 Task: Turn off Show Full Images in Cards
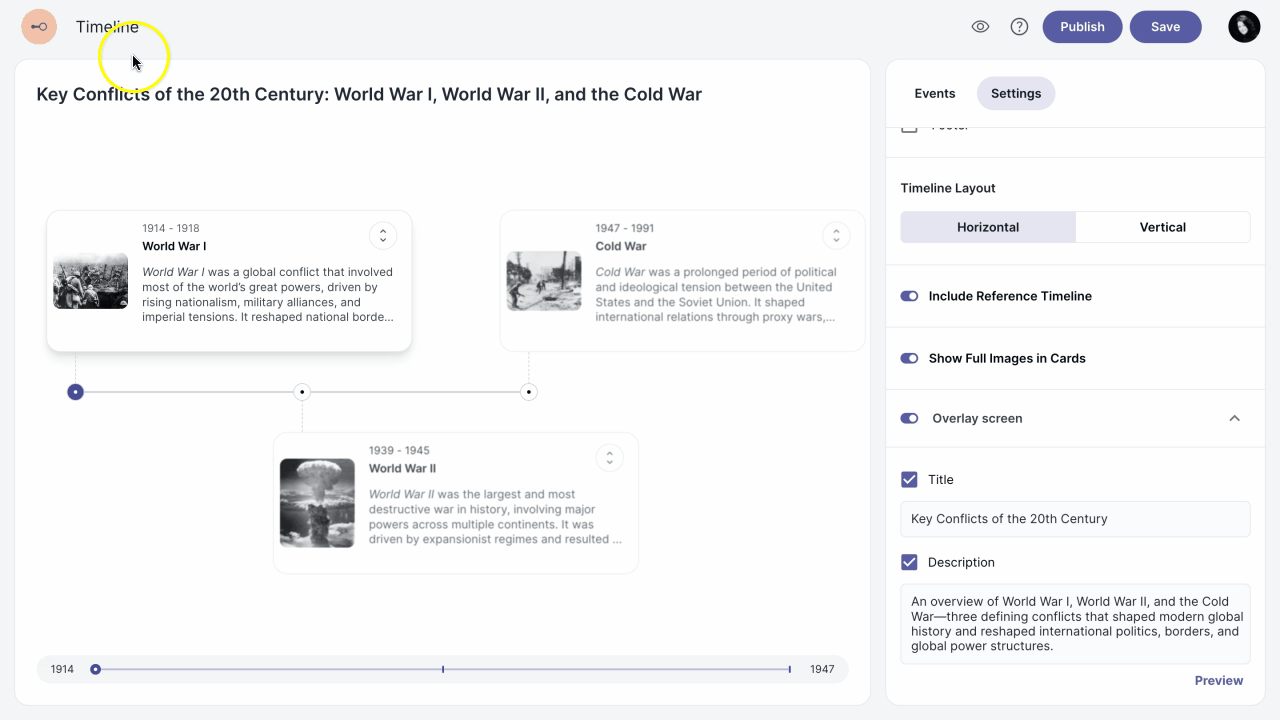[909, 358]
